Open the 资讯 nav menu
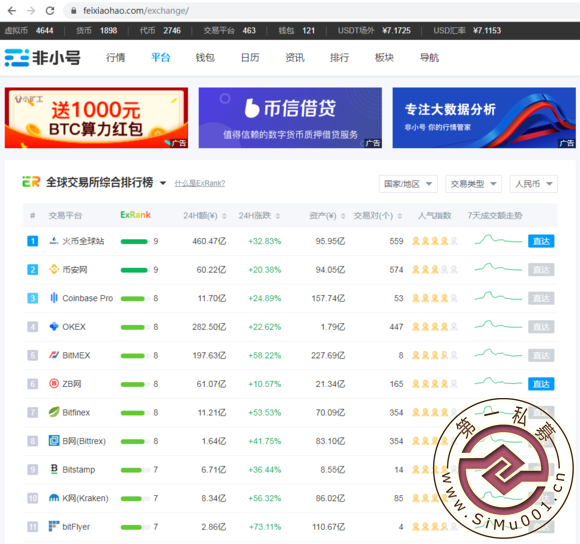 tap(295, 58)
